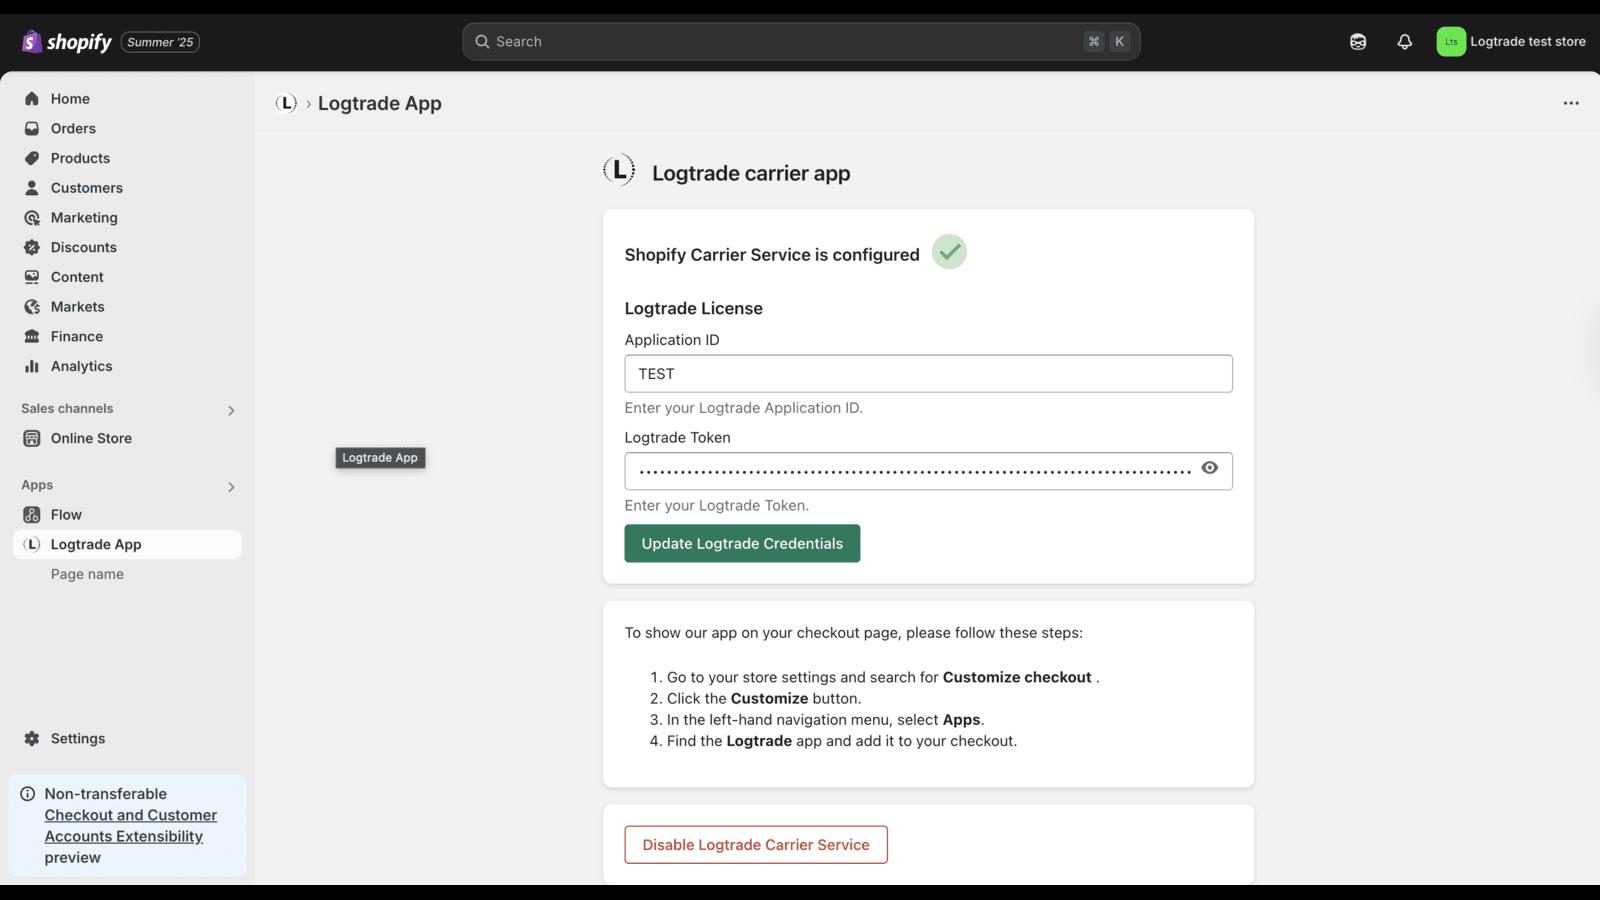Screen dimensions: 1600x900
Task: Click the Logtrade Token field
Action: click(x=928, y=471)
